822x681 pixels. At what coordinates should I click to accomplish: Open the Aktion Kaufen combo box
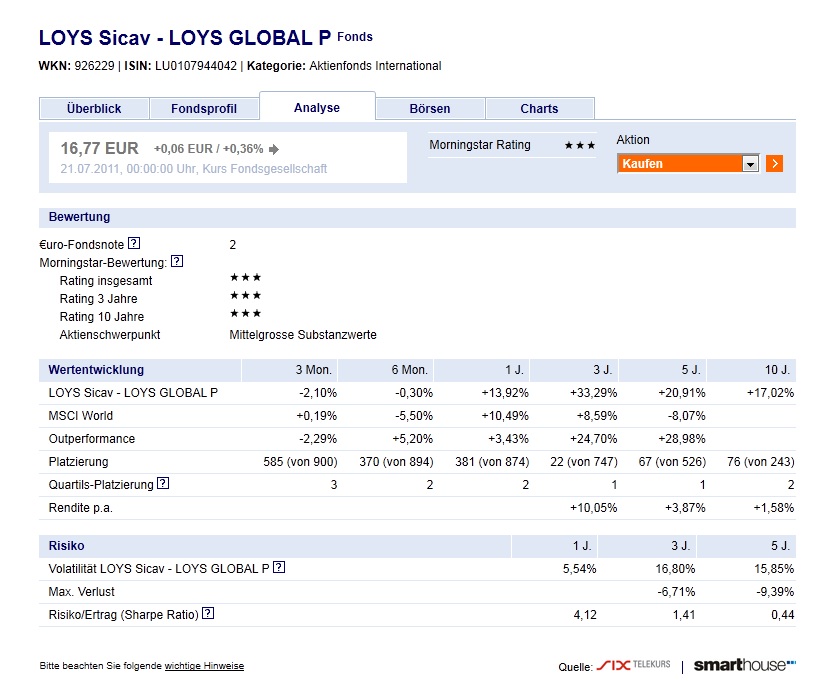pos(688,164)
